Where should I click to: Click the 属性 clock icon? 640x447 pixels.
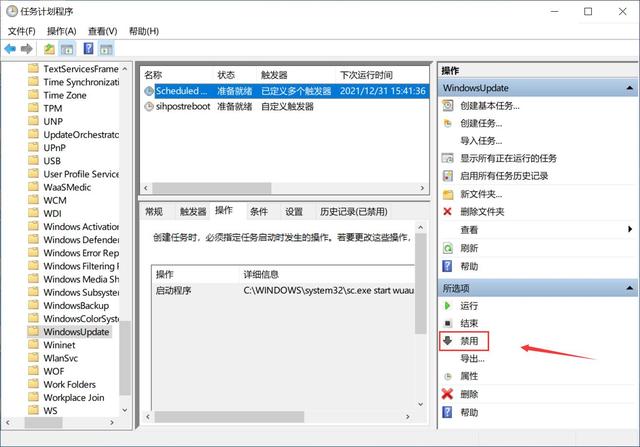[448, 376]
